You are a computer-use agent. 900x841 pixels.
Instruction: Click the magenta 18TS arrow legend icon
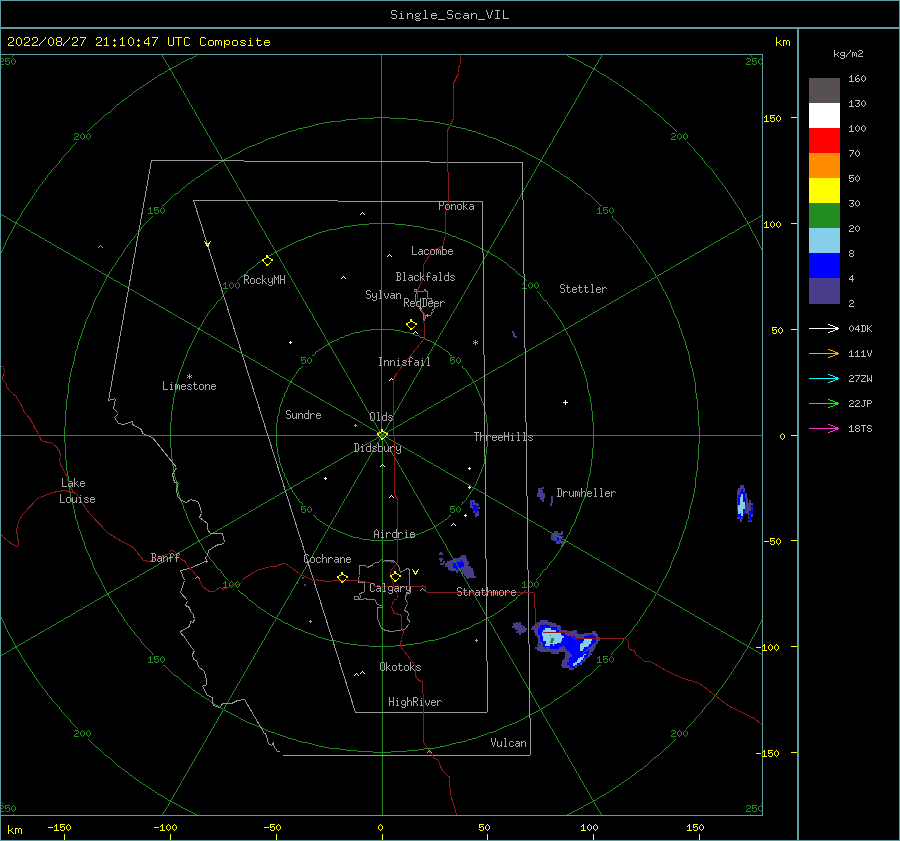coord(824,428)
